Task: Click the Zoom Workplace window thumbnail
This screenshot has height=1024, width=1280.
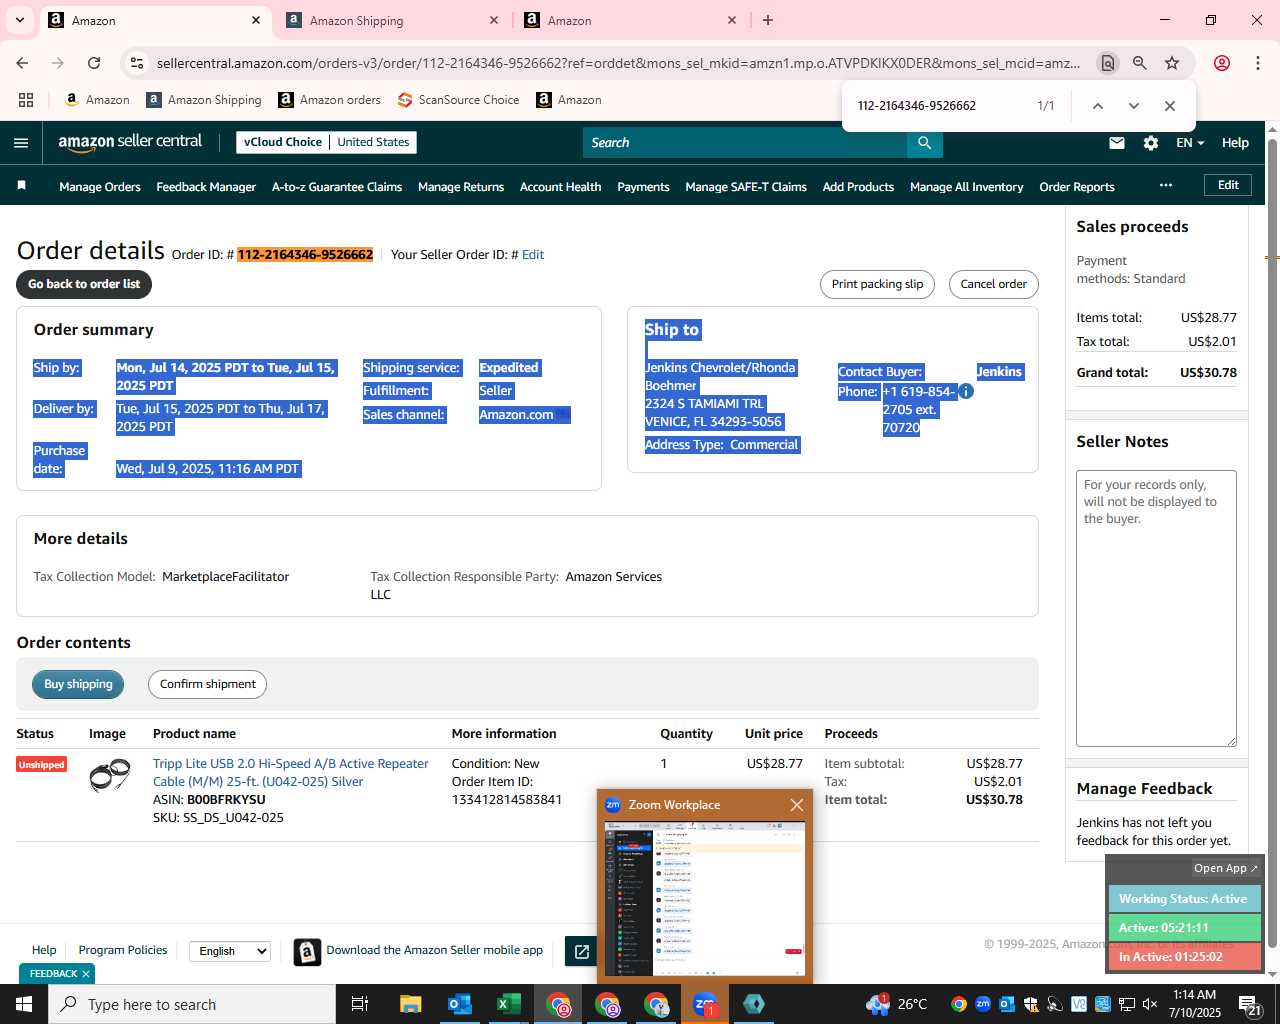Action: click(705, 898)
